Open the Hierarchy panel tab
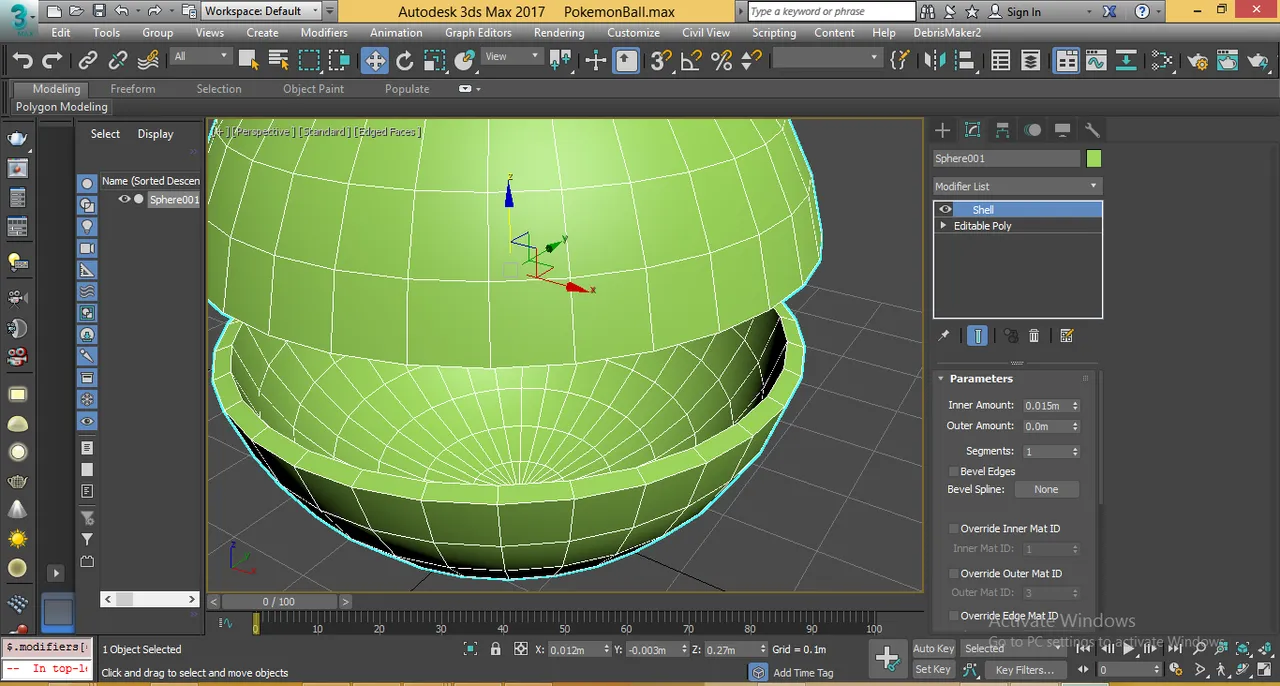1280x686 pixels. tap(1002, 130)
